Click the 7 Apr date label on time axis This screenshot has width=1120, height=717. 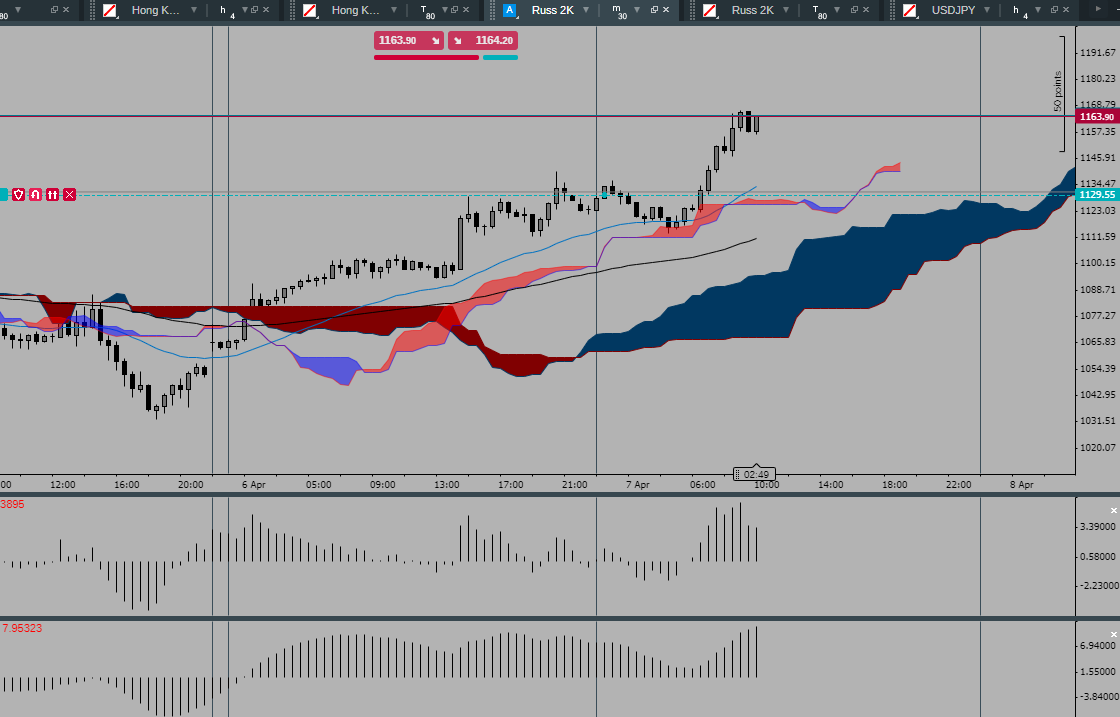tap(637, 484)
